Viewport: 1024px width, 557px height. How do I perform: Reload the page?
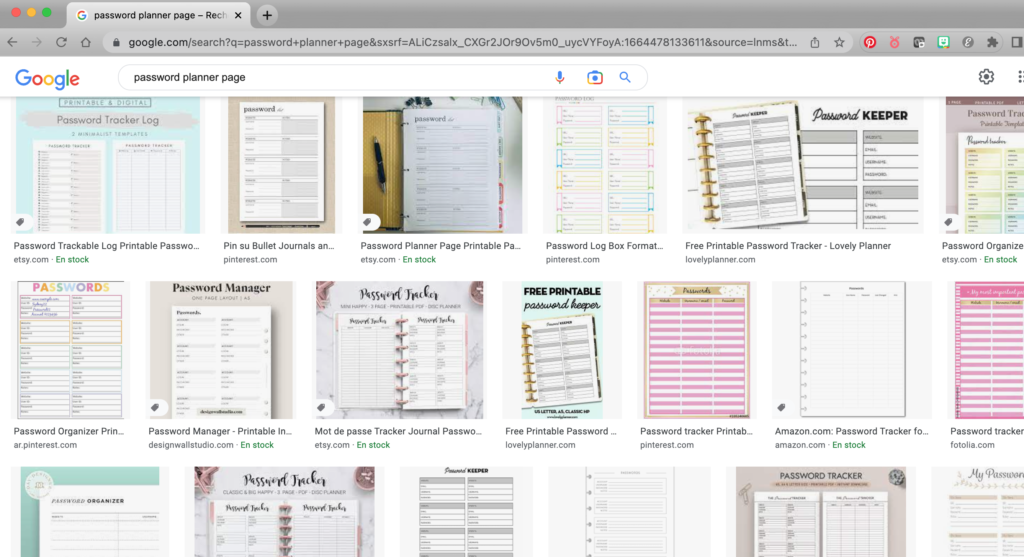[x=61, y=43]
